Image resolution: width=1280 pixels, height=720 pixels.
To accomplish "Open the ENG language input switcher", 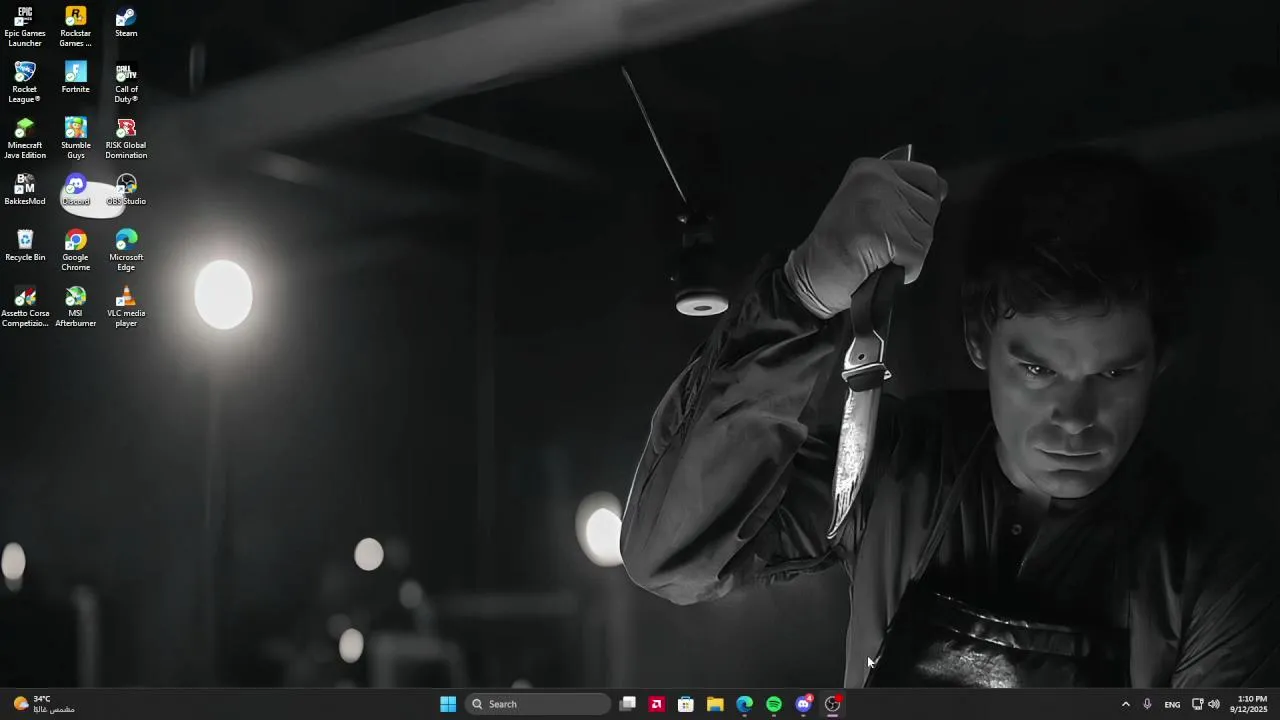I will 1172,704.
